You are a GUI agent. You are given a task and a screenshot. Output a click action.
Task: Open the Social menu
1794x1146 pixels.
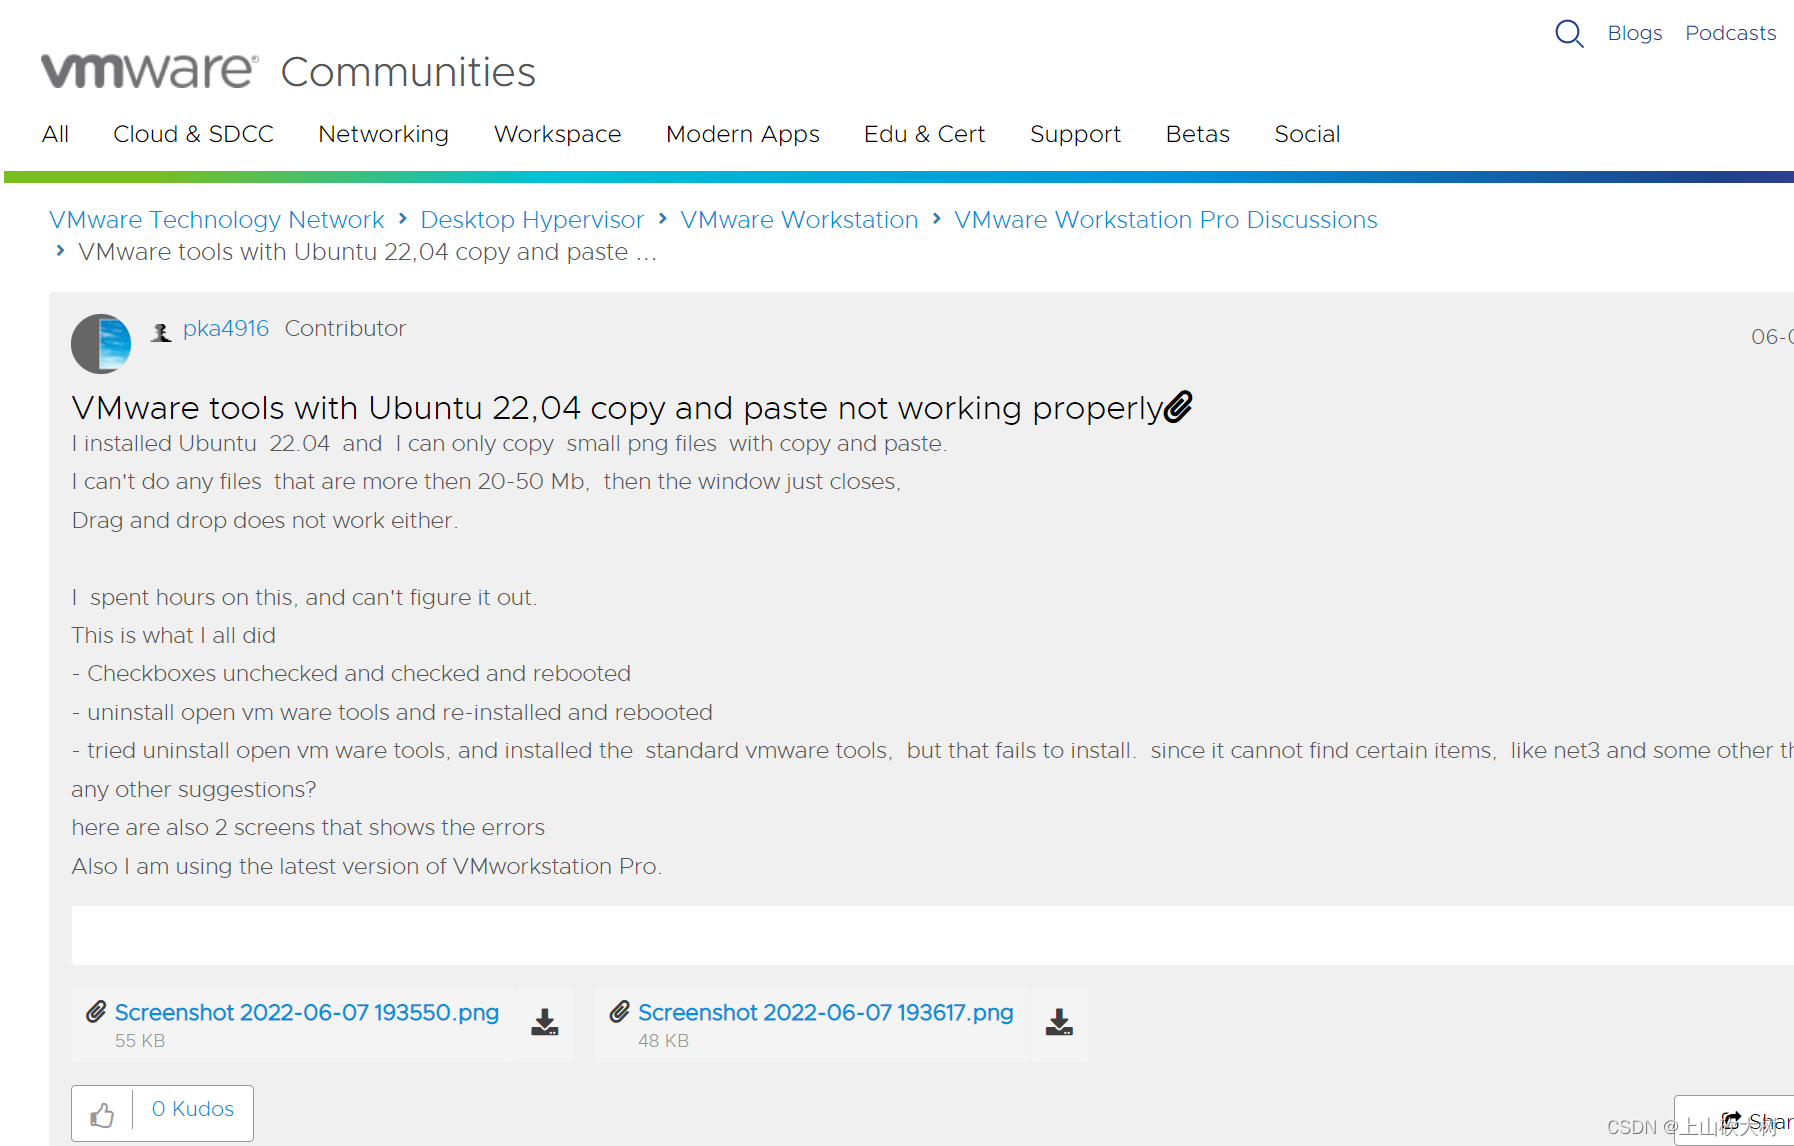pos(1307,134)
